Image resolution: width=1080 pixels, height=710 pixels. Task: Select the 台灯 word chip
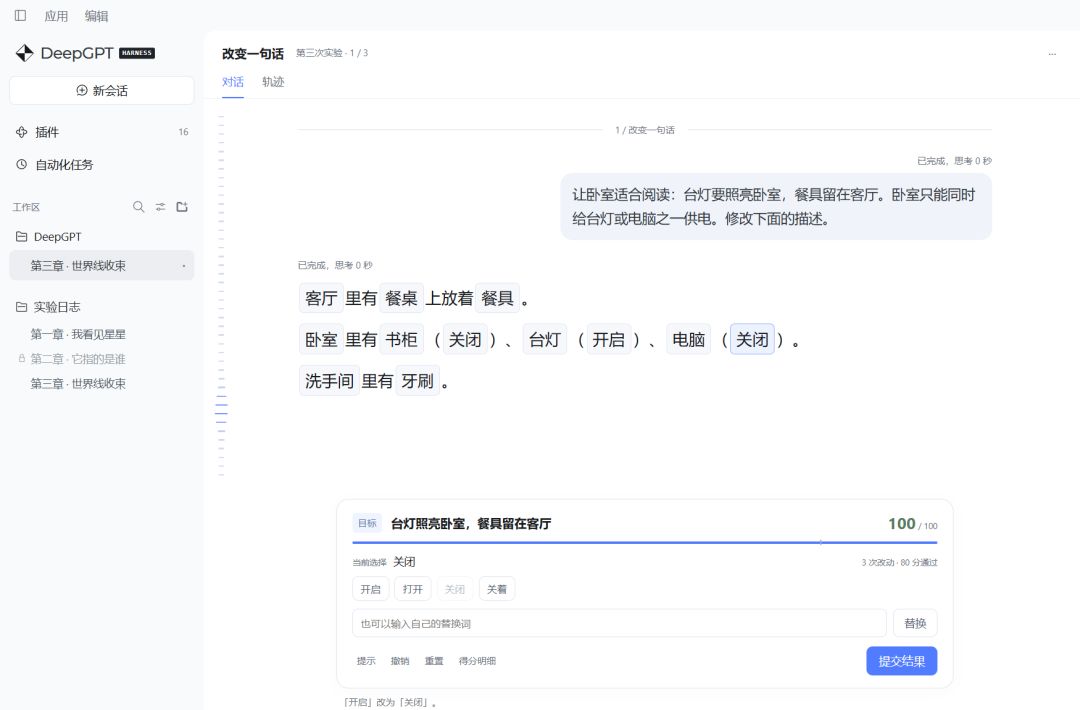(545, 340)
